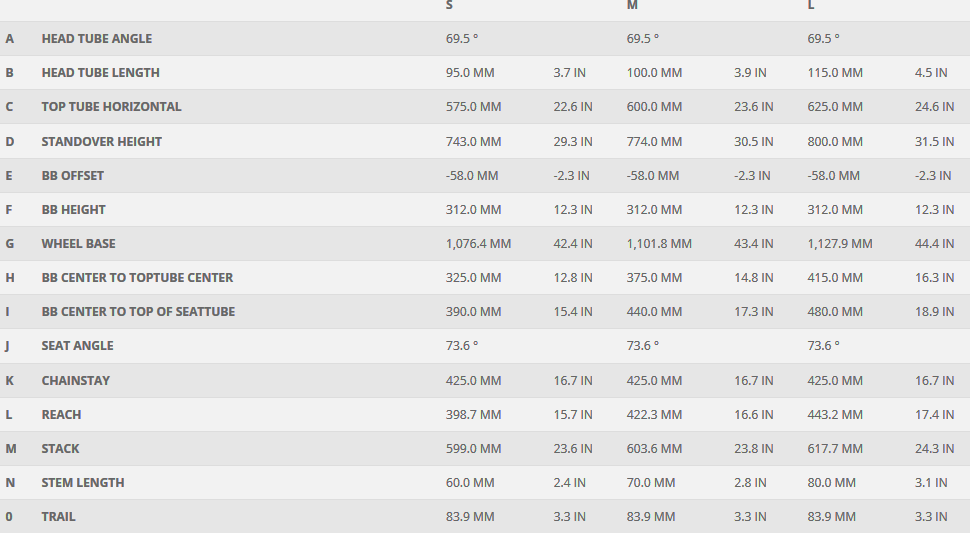Click the BB OFFSET row label

coord(73,176)
